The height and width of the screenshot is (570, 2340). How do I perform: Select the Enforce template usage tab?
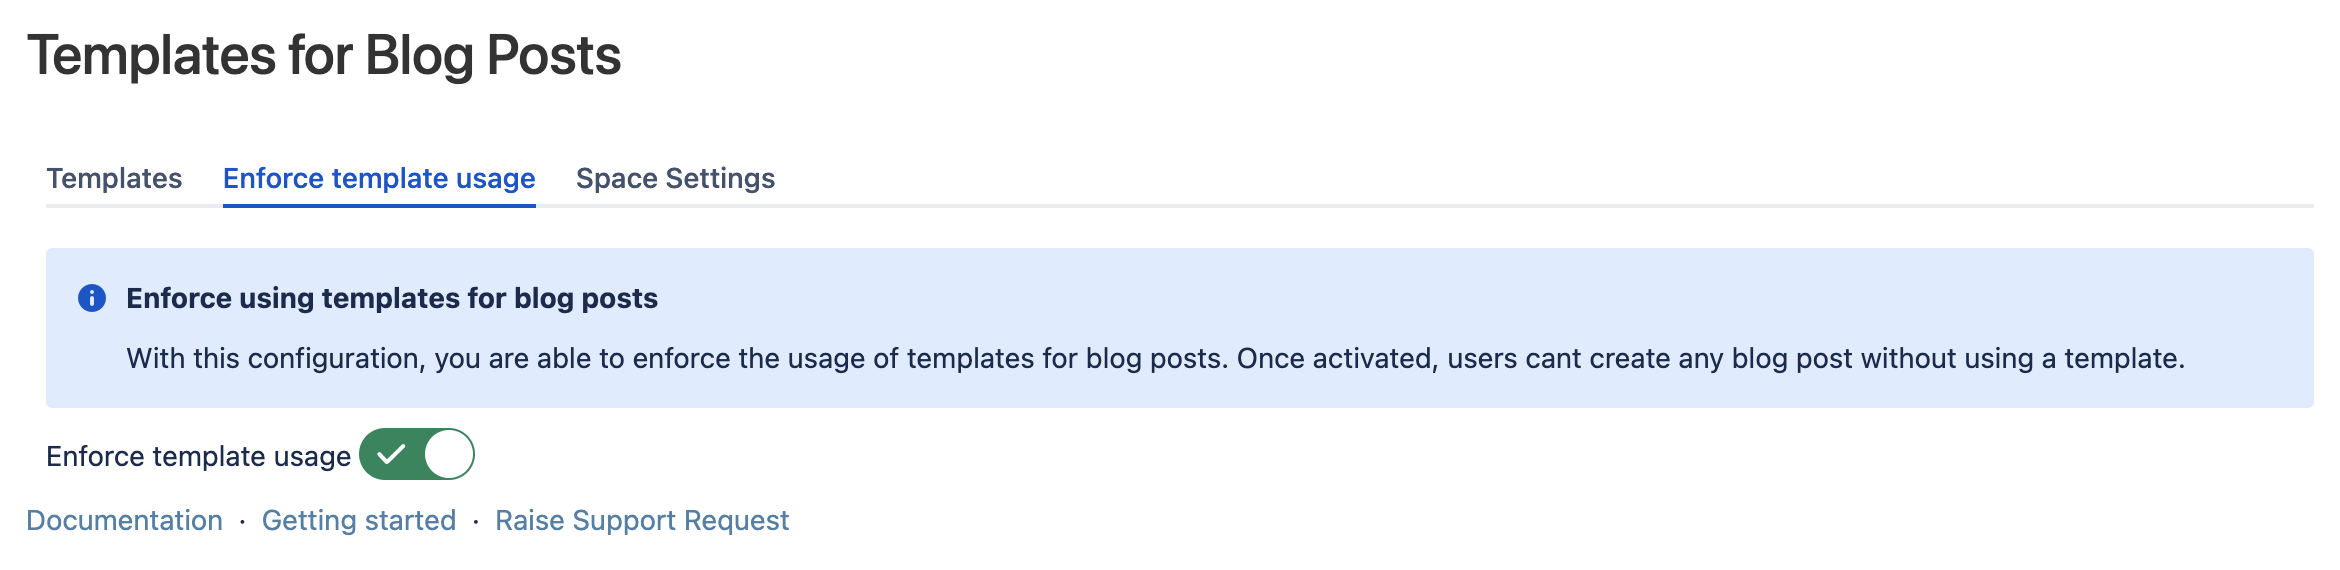point(379,178)
